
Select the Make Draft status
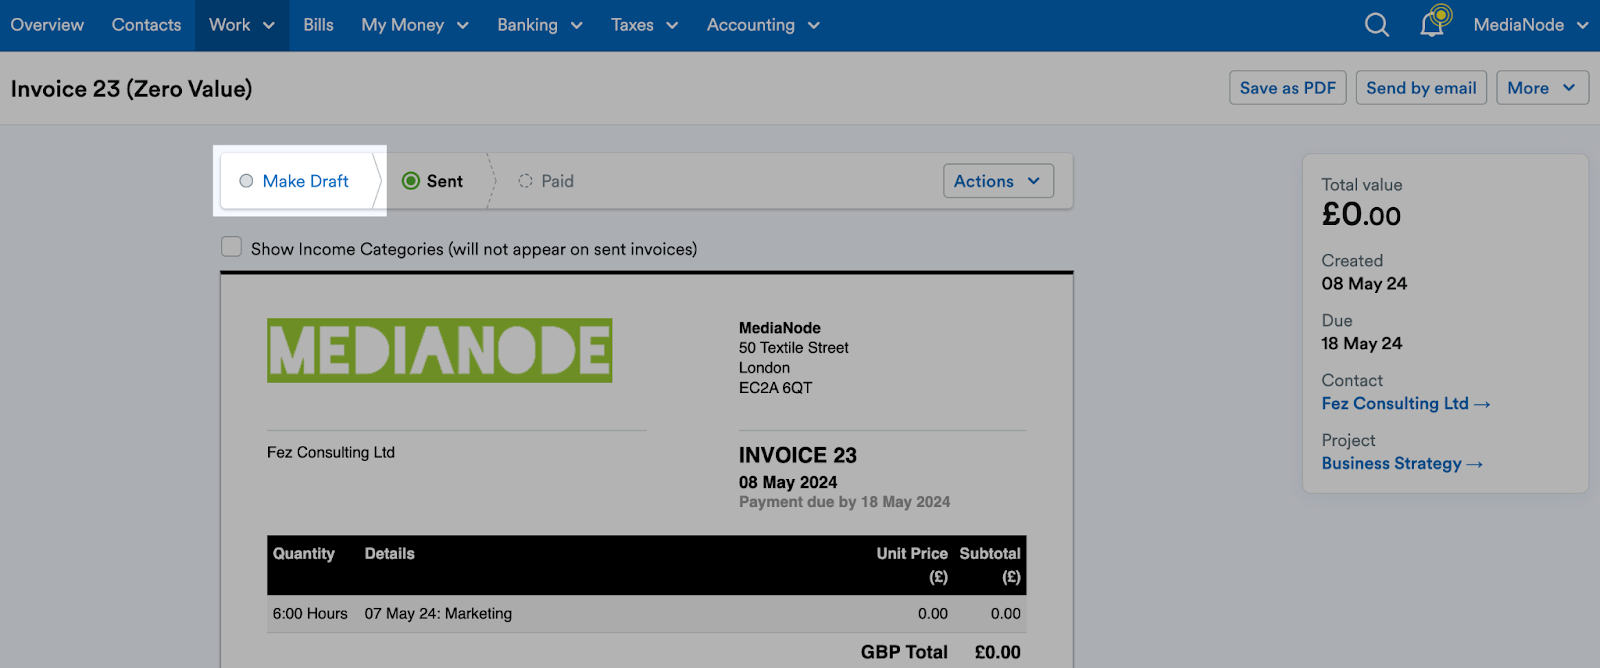click(295, 181)
